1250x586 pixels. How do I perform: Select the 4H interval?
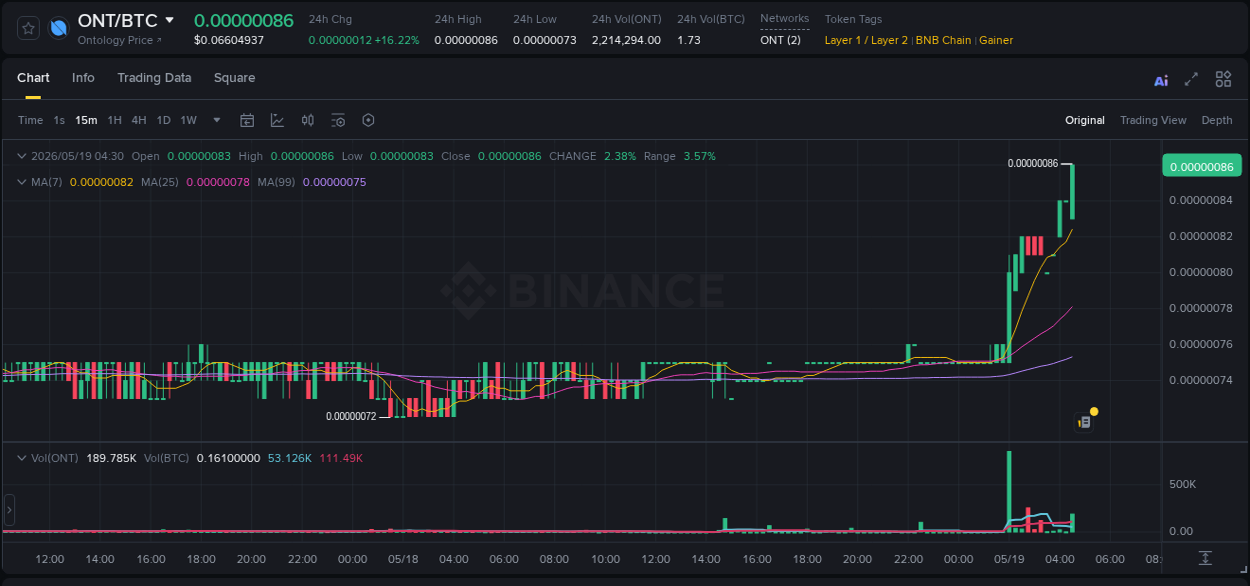(139, 120)
